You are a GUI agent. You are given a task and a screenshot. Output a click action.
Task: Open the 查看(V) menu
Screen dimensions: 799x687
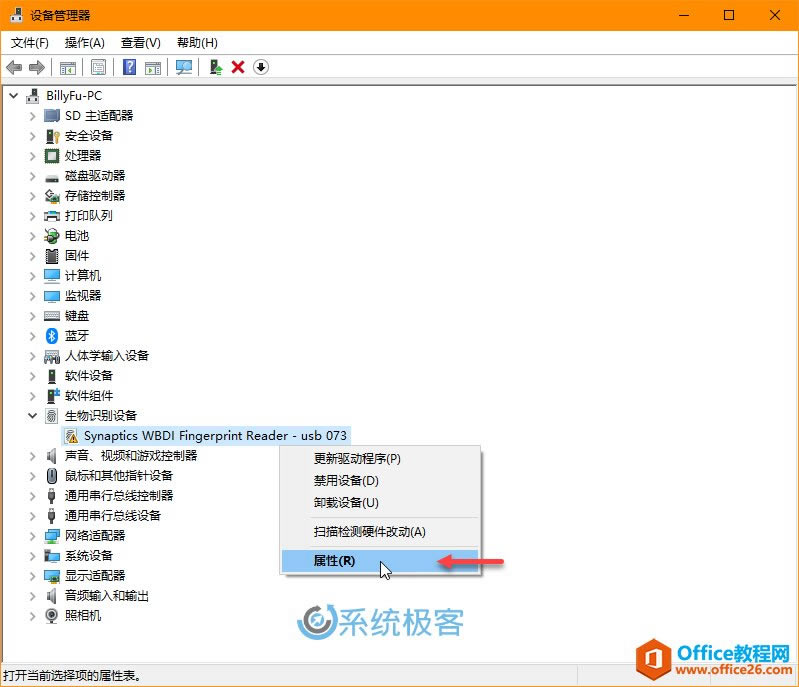[x=141, y=43]
